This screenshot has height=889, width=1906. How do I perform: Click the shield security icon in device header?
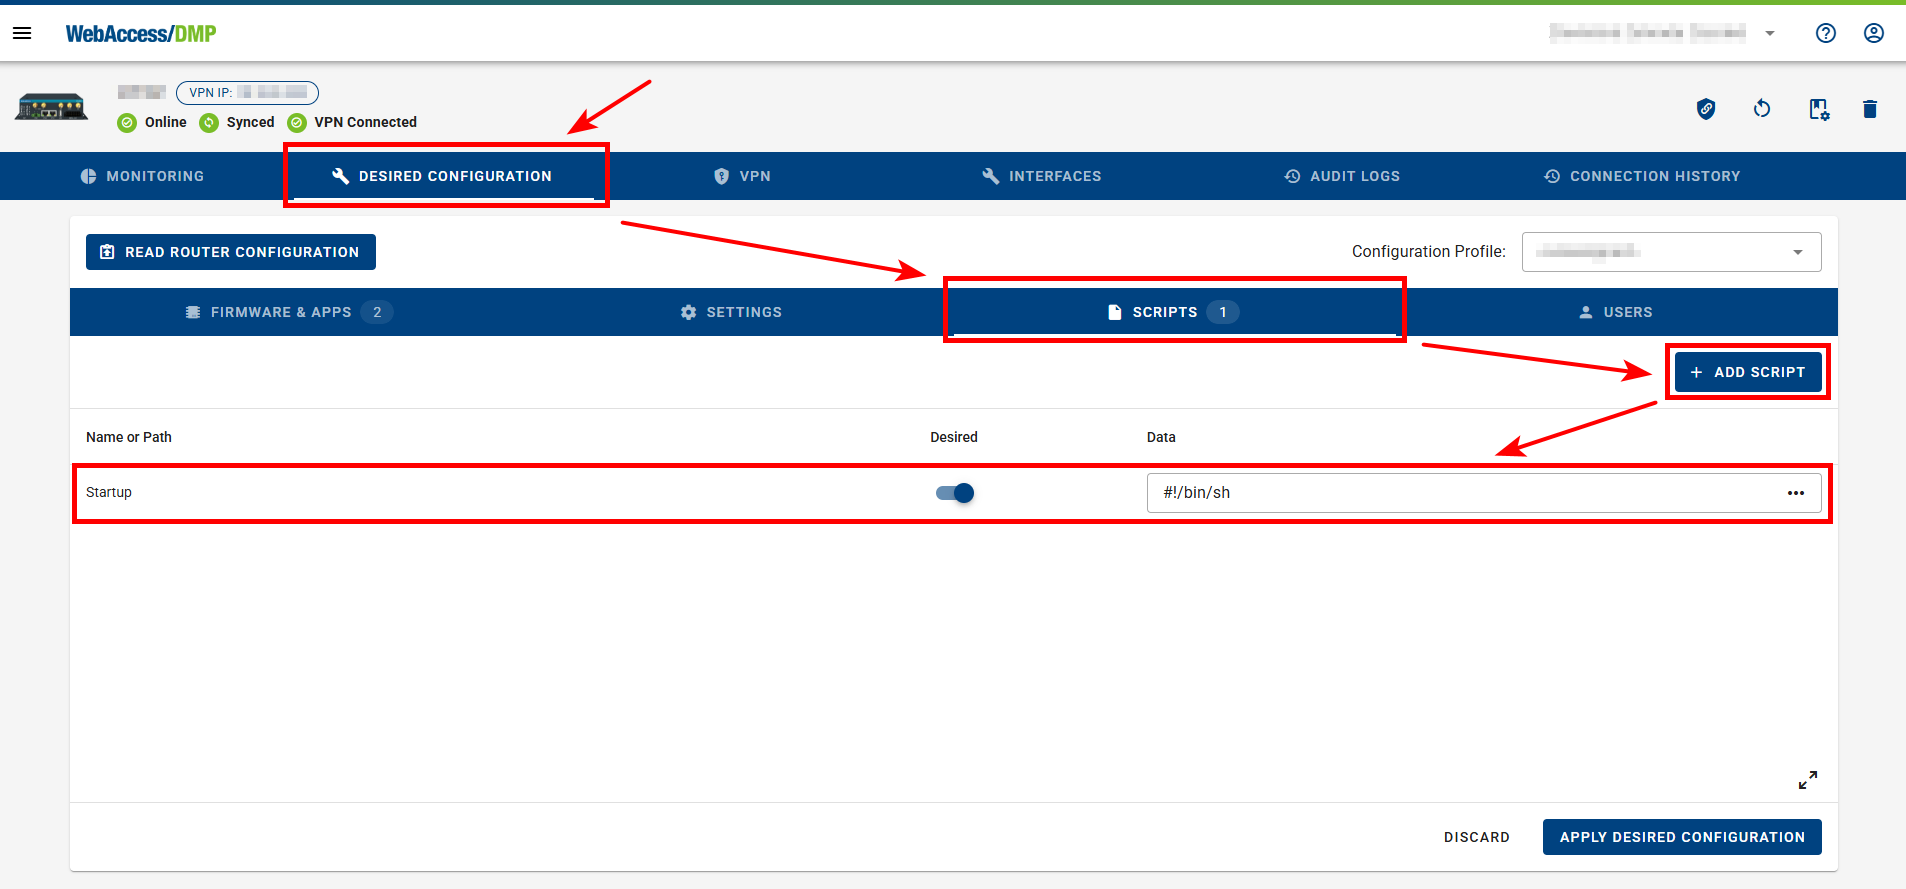pos(1706,109)
